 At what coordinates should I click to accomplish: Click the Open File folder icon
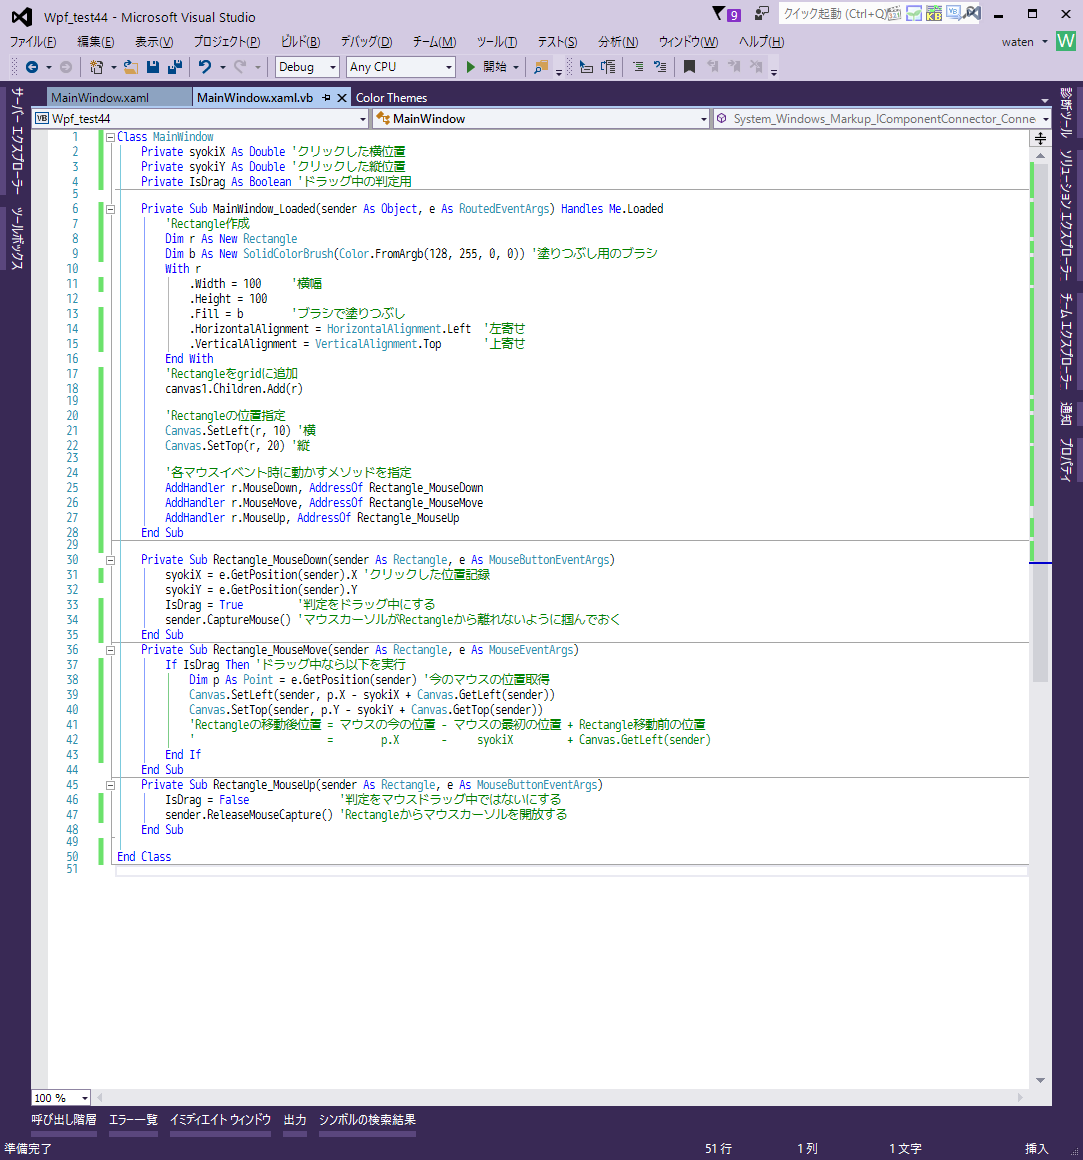(131, 67)
